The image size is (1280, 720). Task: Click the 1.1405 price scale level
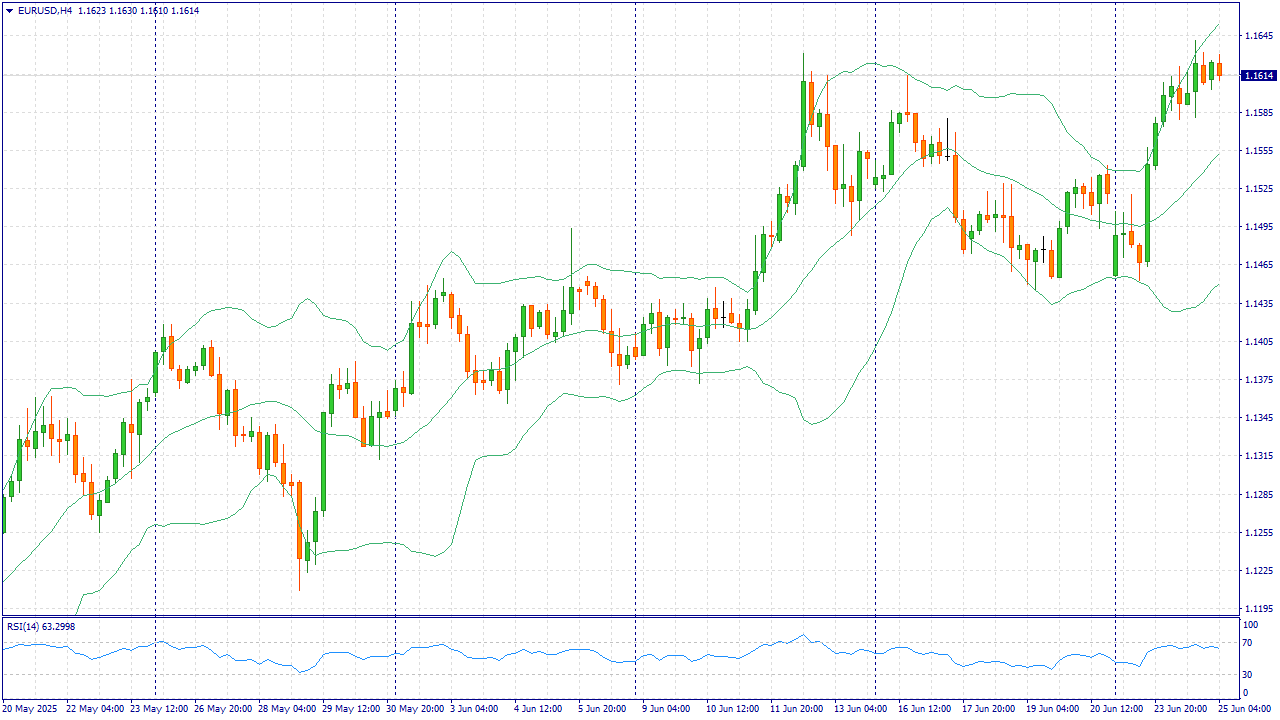[1257, 342]
